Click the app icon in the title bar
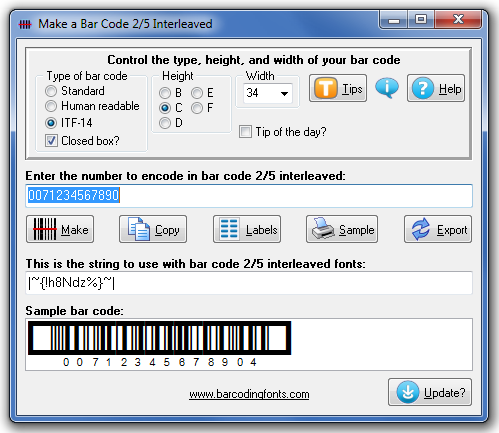The height and width of the screenshot is (433, 499). [25, 24]
